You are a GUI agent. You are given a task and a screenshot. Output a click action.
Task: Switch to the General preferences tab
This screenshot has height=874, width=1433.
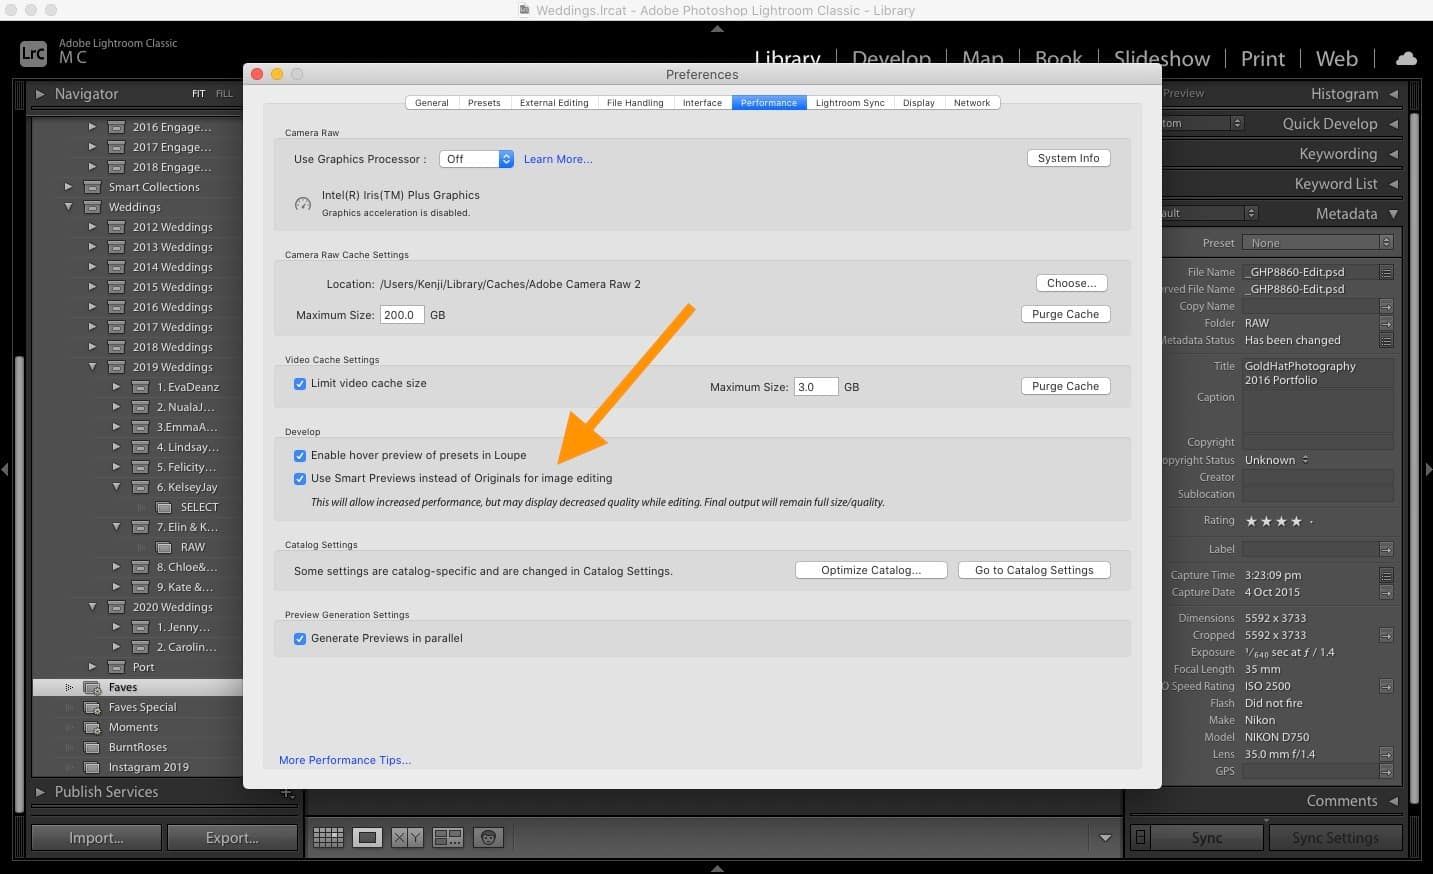tap(432, 103)
